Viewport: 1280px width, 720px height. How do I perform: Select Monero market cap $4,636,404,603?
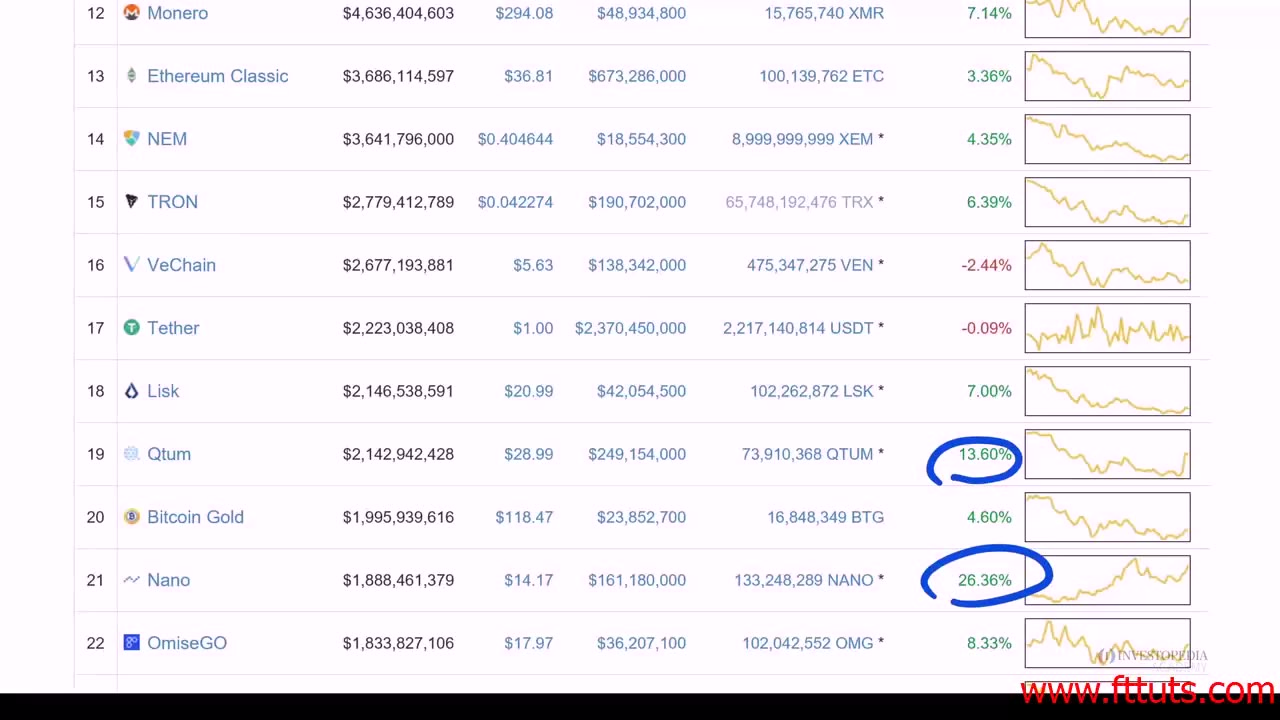(398, 13)
